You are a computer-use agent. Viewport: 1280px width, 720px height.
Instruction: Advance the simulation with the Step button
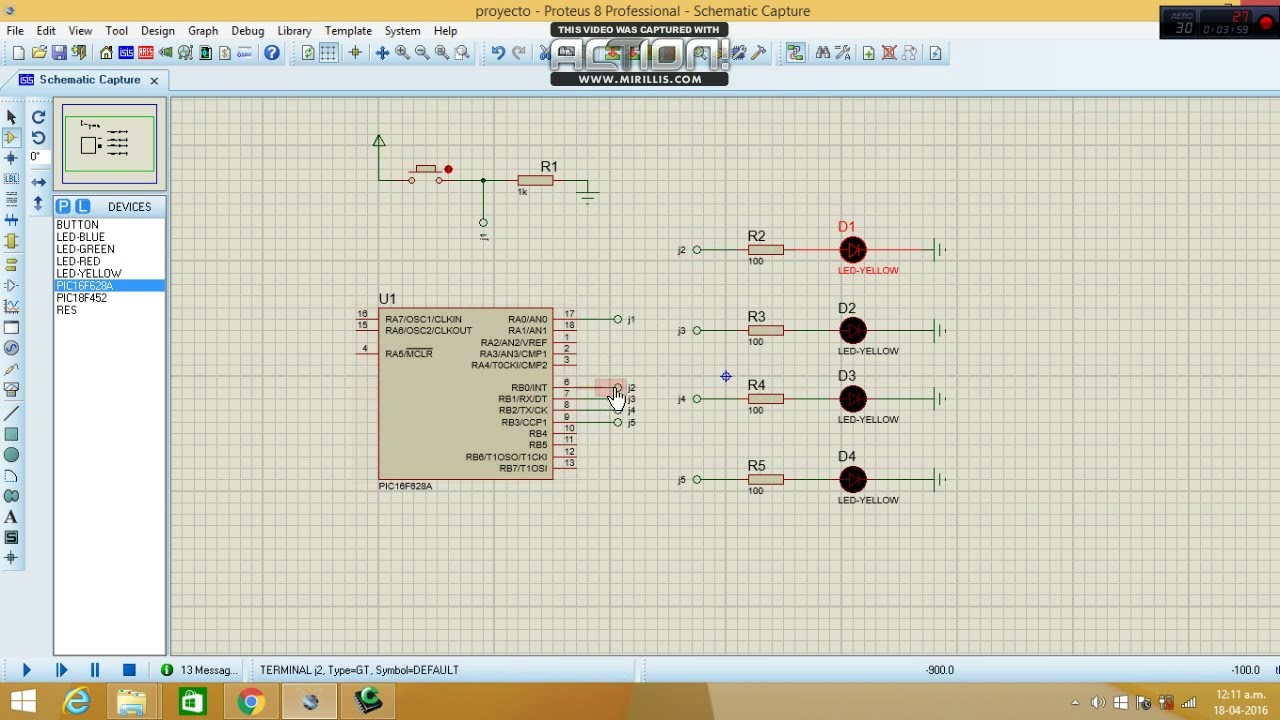(61, 670)
